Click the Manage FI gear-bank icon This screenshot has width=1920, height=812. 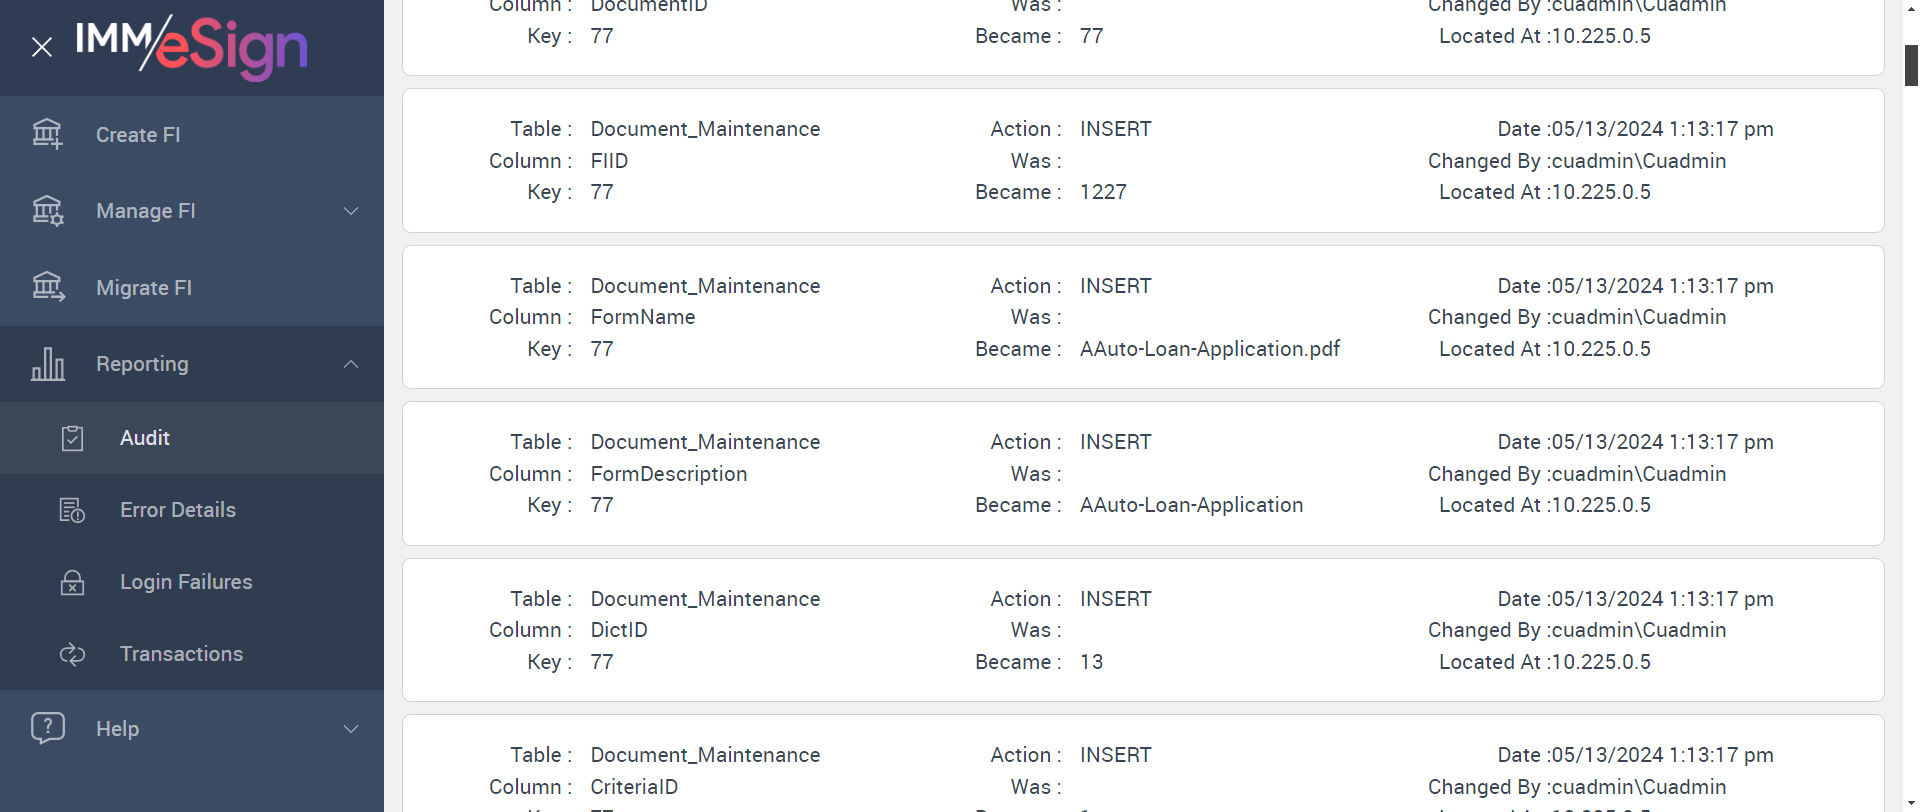[47, 211]
